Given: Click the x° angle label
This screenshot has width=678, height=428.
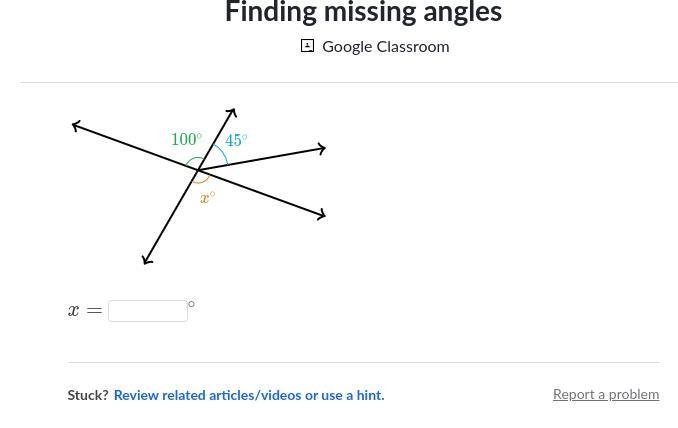Looking at the screenshot, I should pos(208,198).
